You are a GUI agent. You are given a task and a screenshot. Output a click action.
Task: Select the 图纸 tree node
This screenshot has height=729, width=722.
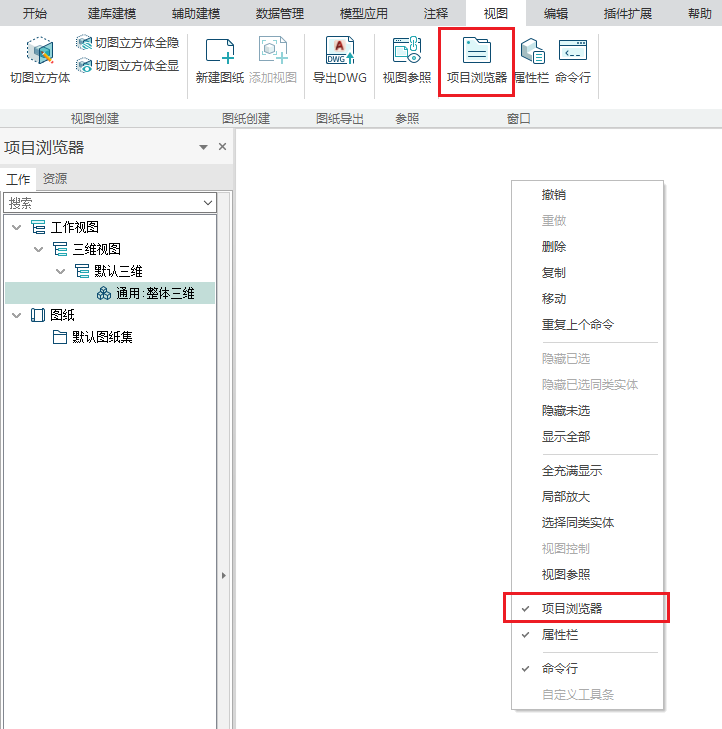(62, 315)
